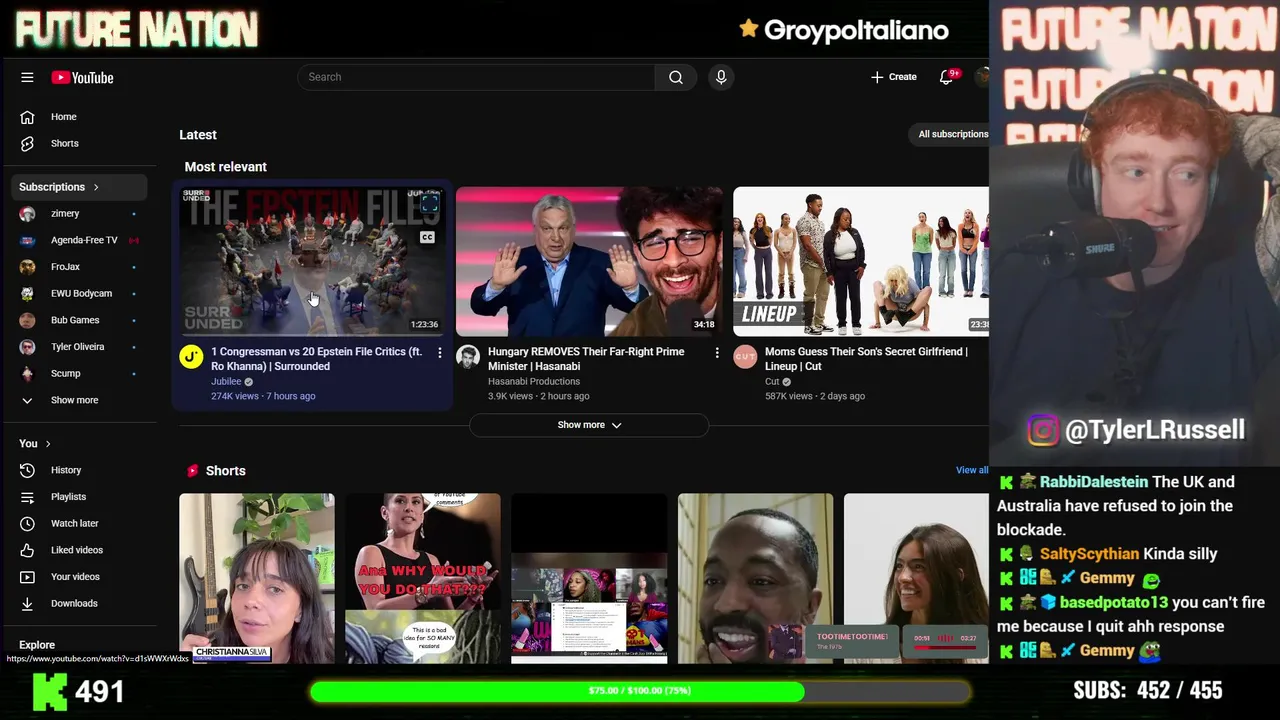Open Lineup Cut video thumbnail
Screen dimensions: 1280x720
pos(861,261)
